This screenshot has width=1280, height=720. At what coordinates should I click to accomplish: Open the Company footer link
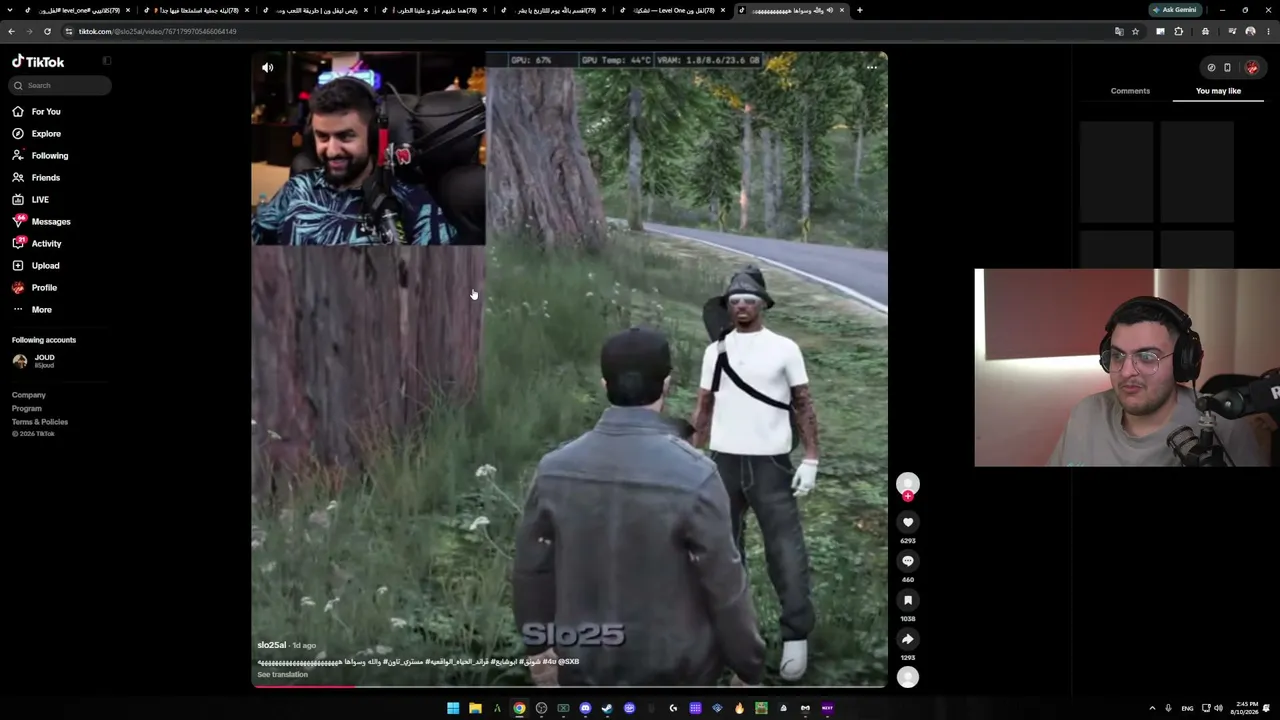click(x=29, y=395)
